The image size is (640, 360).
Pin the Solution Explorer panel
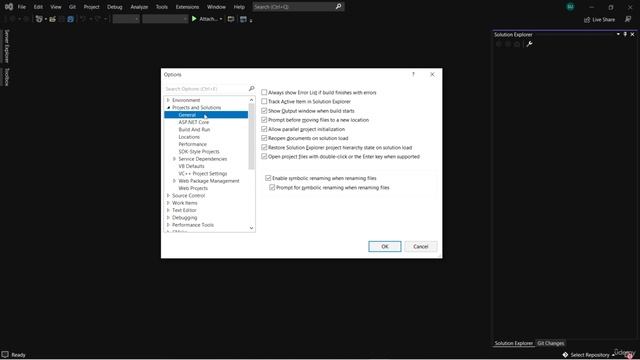(x=625, y=34)
